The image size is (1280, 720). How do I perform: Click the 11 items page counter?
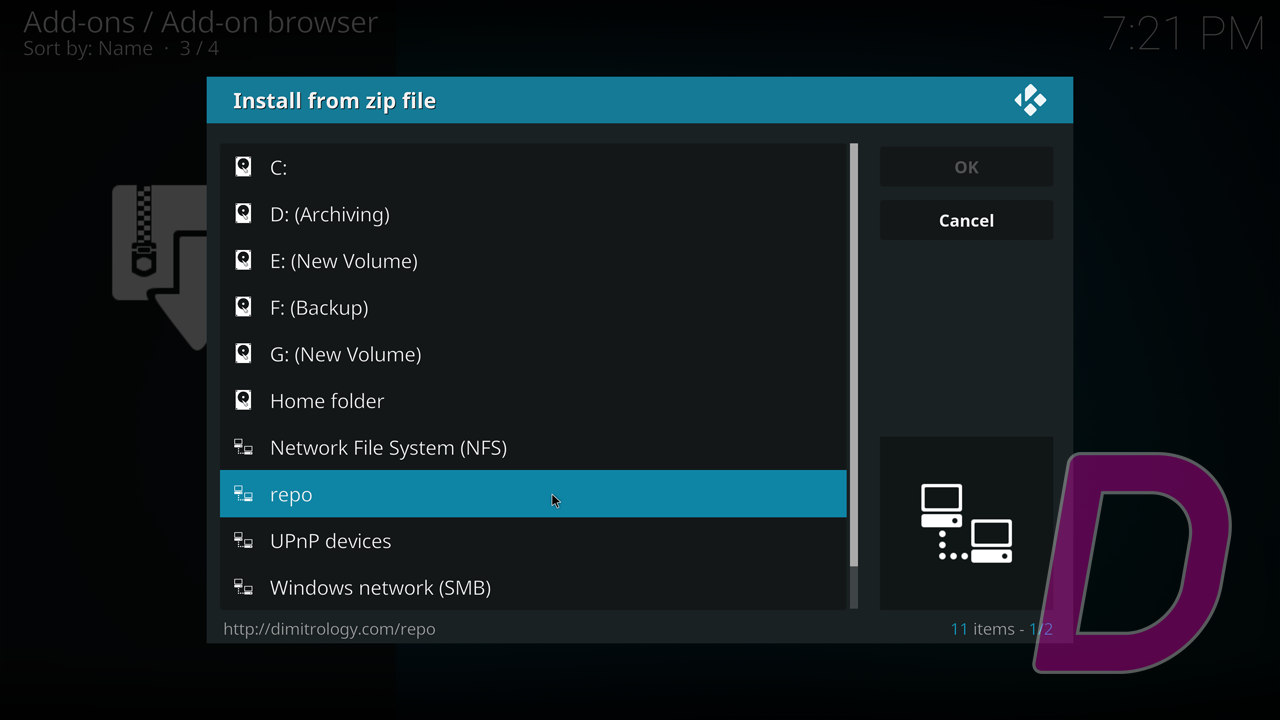(1001, 629)
